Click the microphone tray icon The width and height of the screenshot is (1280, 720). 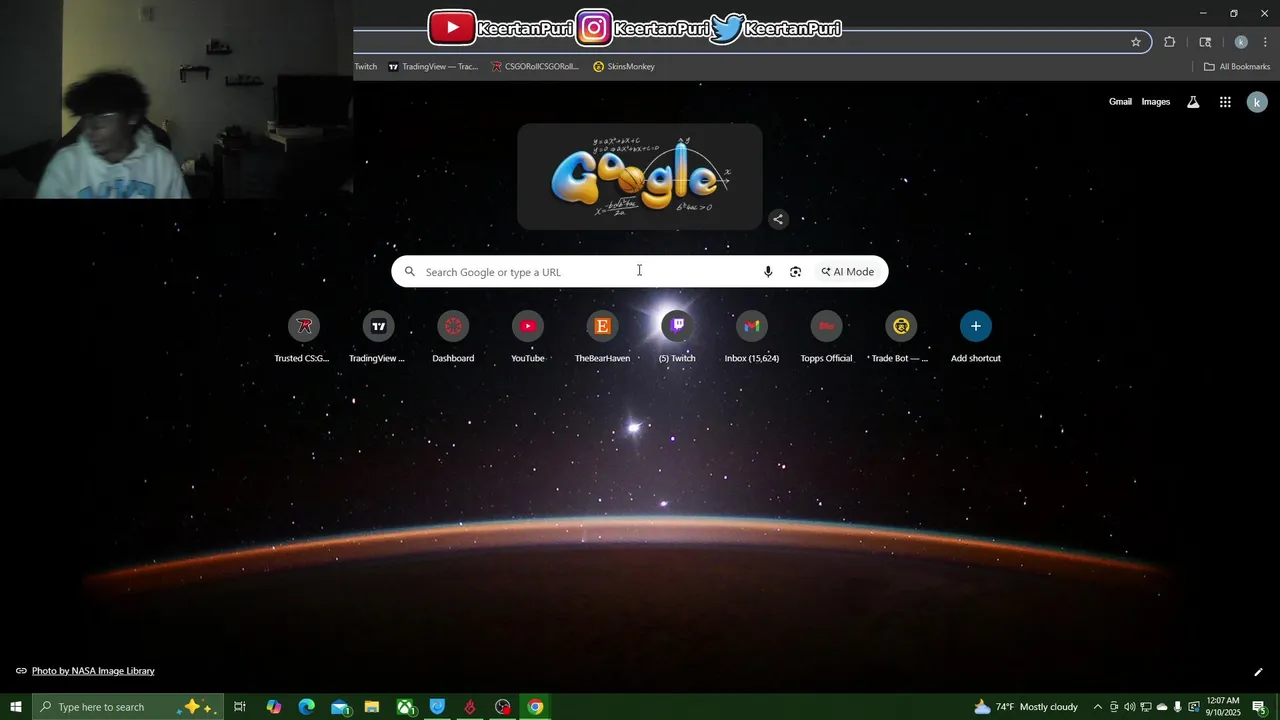(1178, 707)
